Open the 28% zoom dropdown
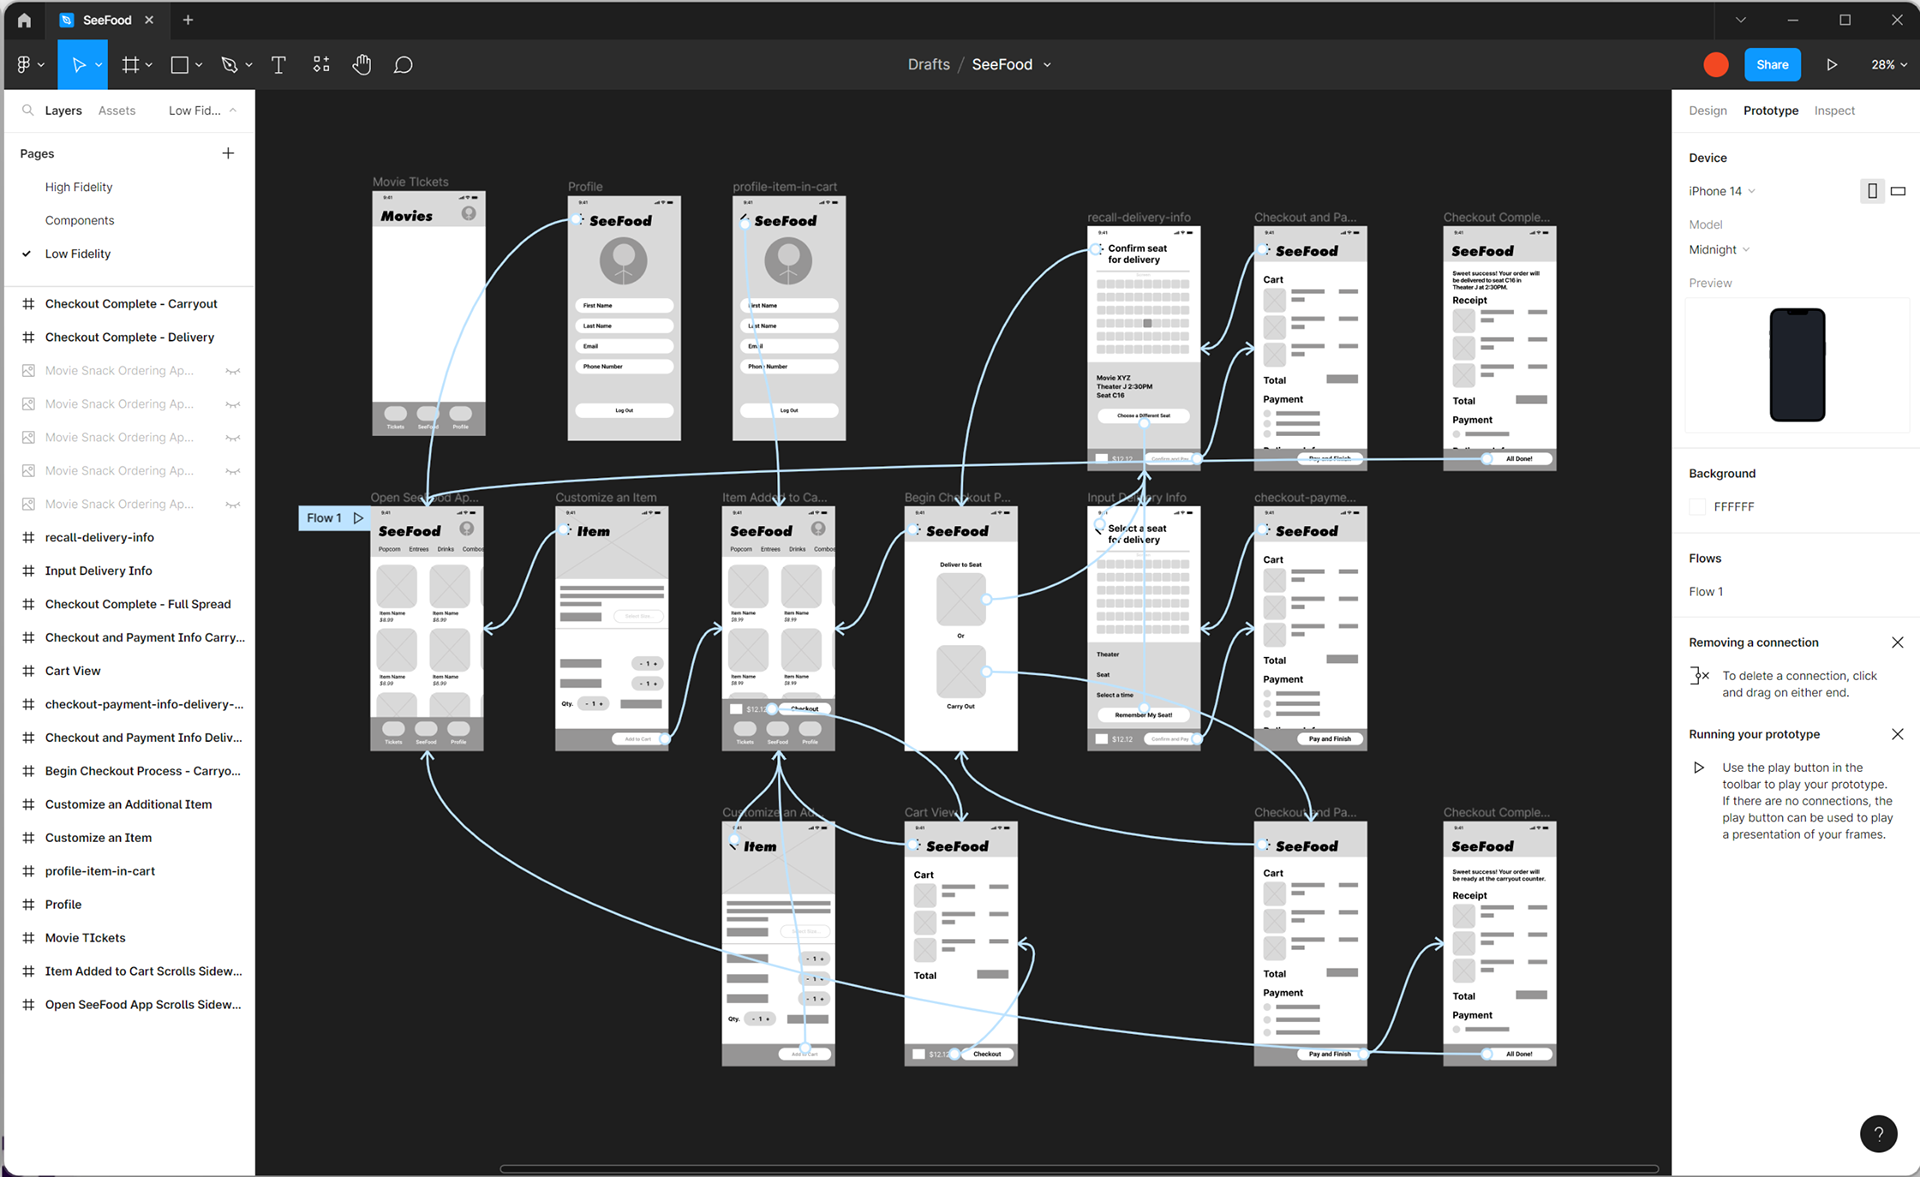Viewport: 1920px width, 1177px height. 1889,65
